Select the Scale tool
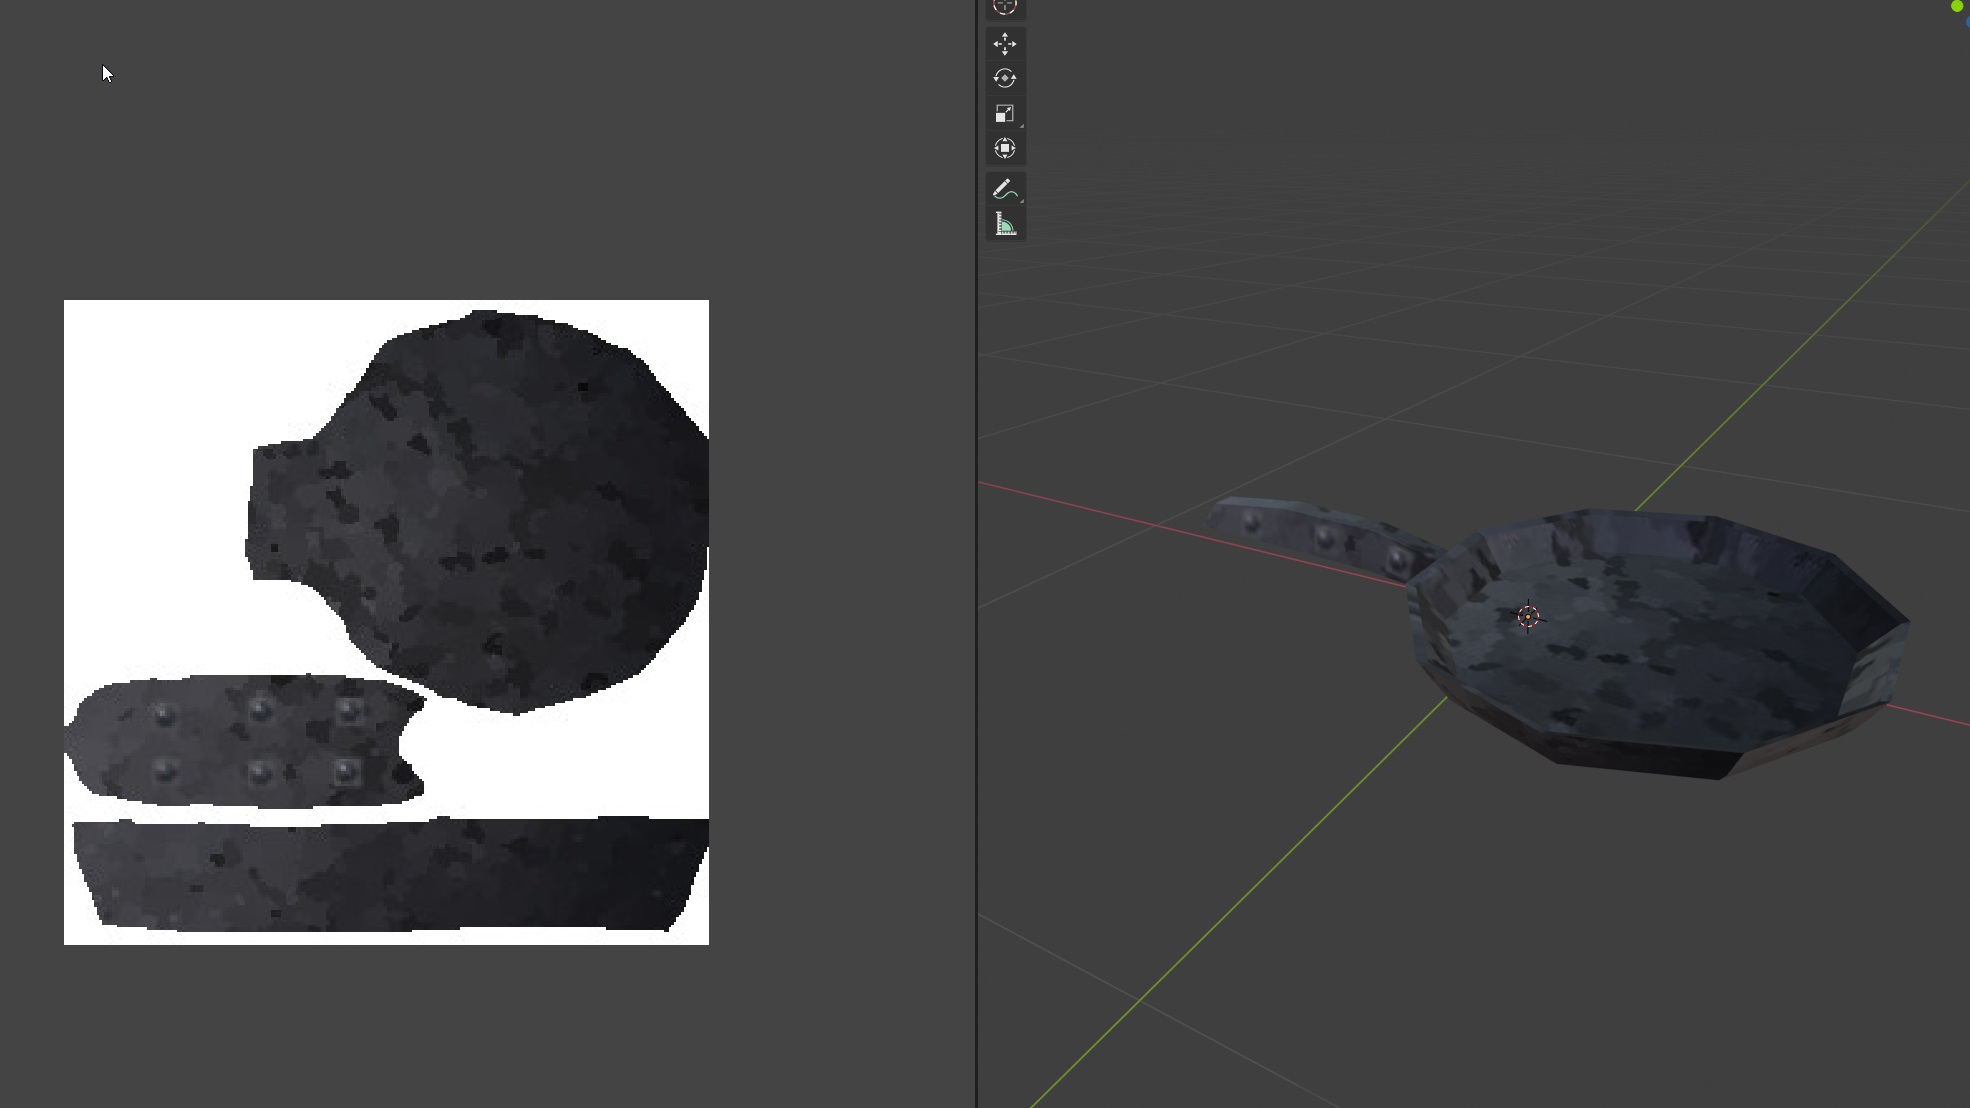1970x1108 pixels. [1005, 114]
